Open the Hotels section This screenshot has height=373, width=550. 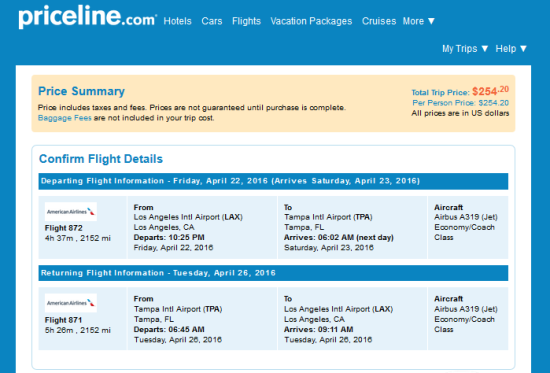(177, 21)
